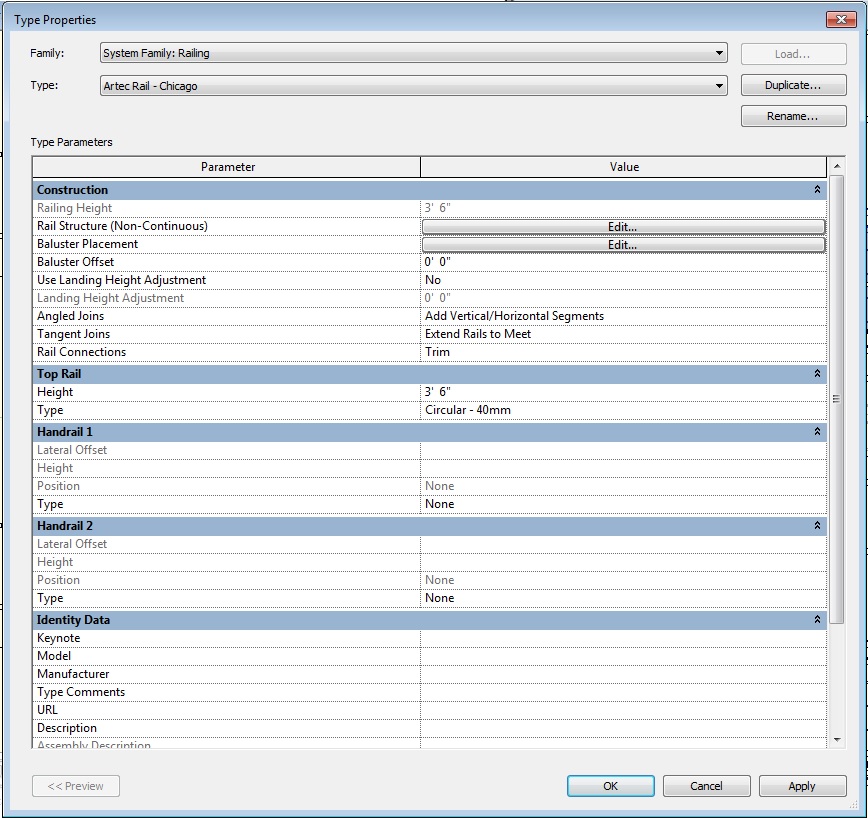Edit the Rail Structure (Non-Continuous)
This screenshot has height=818, width=868.
pos(623,227)
